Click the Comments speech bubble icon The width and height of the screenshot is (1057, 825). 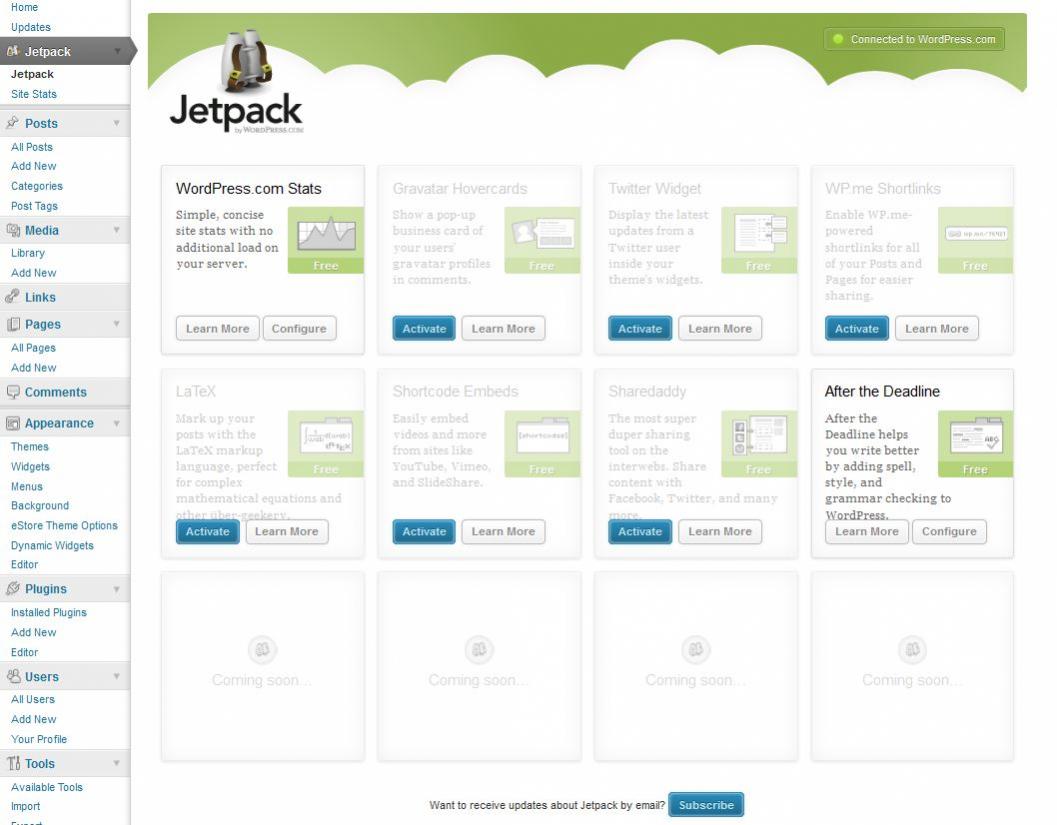[13, 392]
